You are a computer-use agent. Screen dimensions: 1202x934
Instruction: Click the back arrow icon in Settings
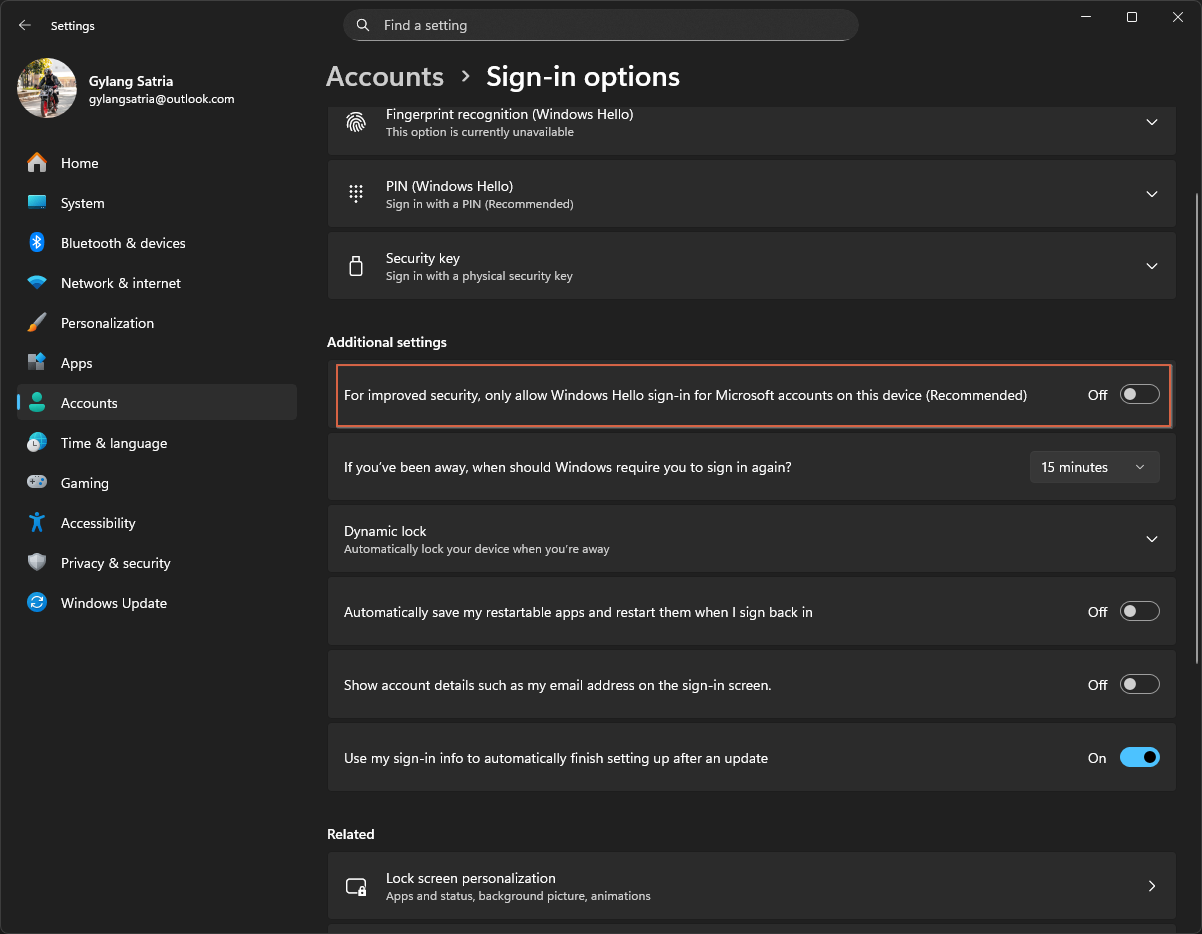pos(25,25)
